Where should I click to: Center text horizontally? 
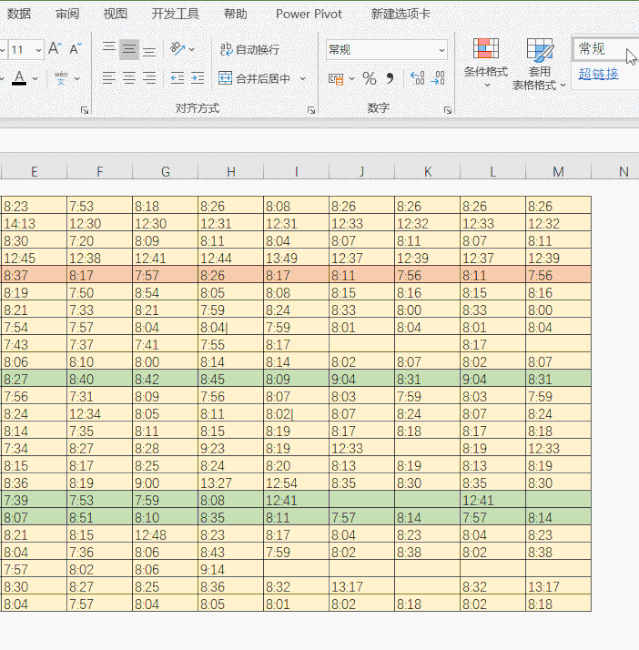tap(129, 78)
